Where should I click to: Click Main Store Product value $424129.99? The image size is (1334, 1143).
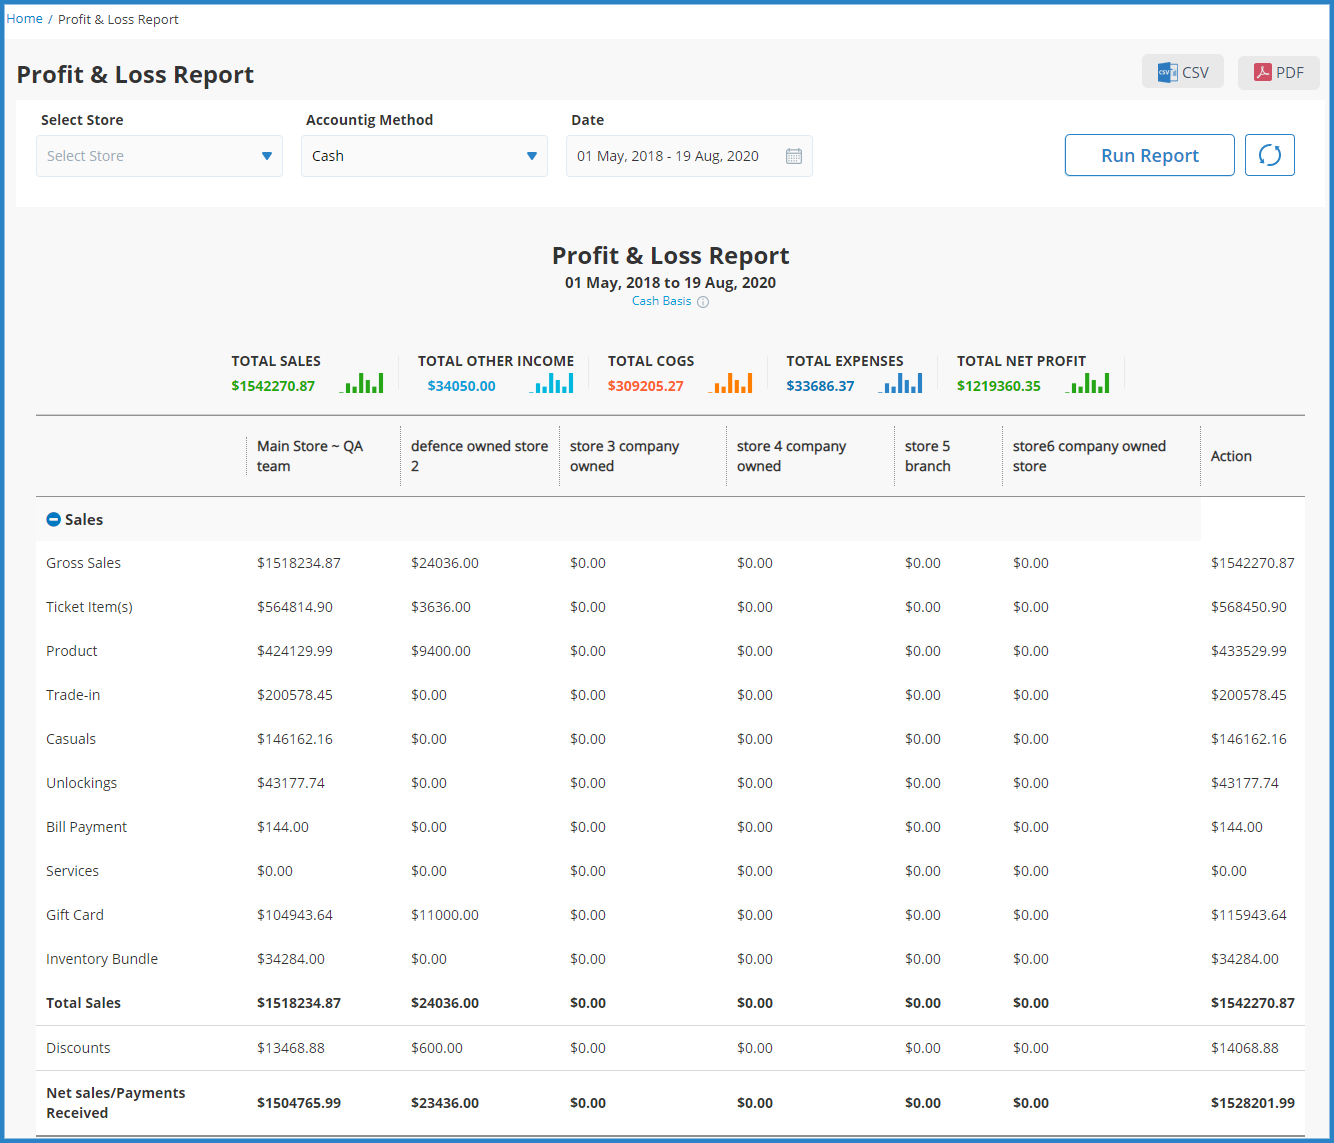pos(295,651)
